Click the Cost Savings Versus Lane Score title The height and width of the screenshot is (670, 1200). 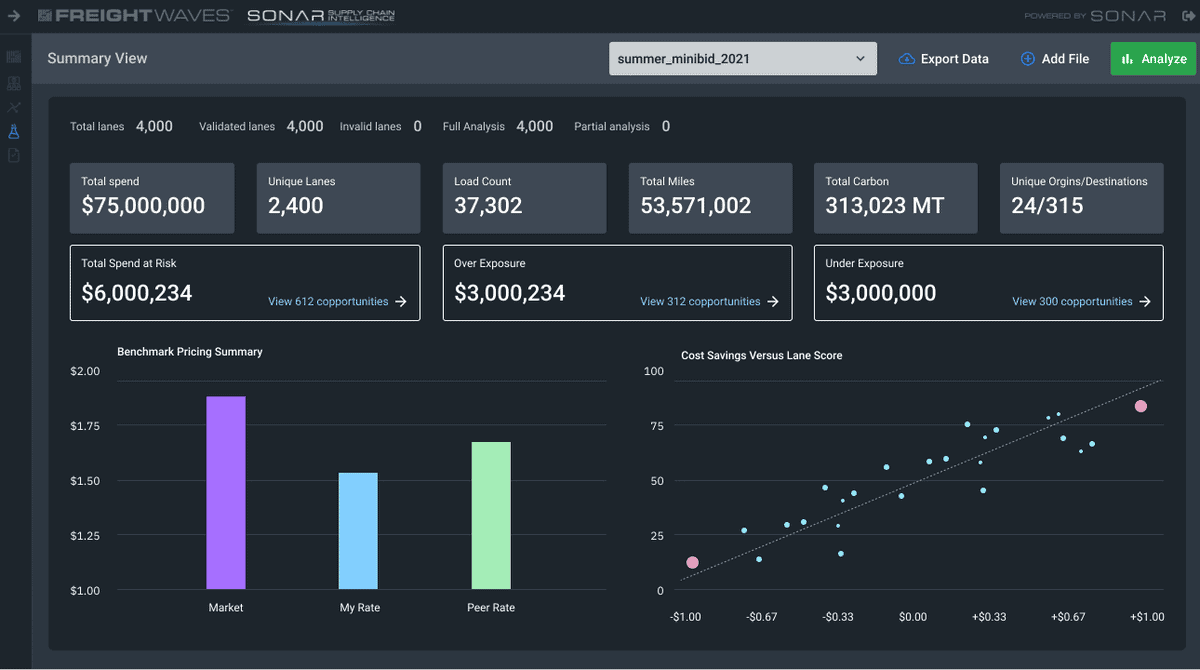762,355
